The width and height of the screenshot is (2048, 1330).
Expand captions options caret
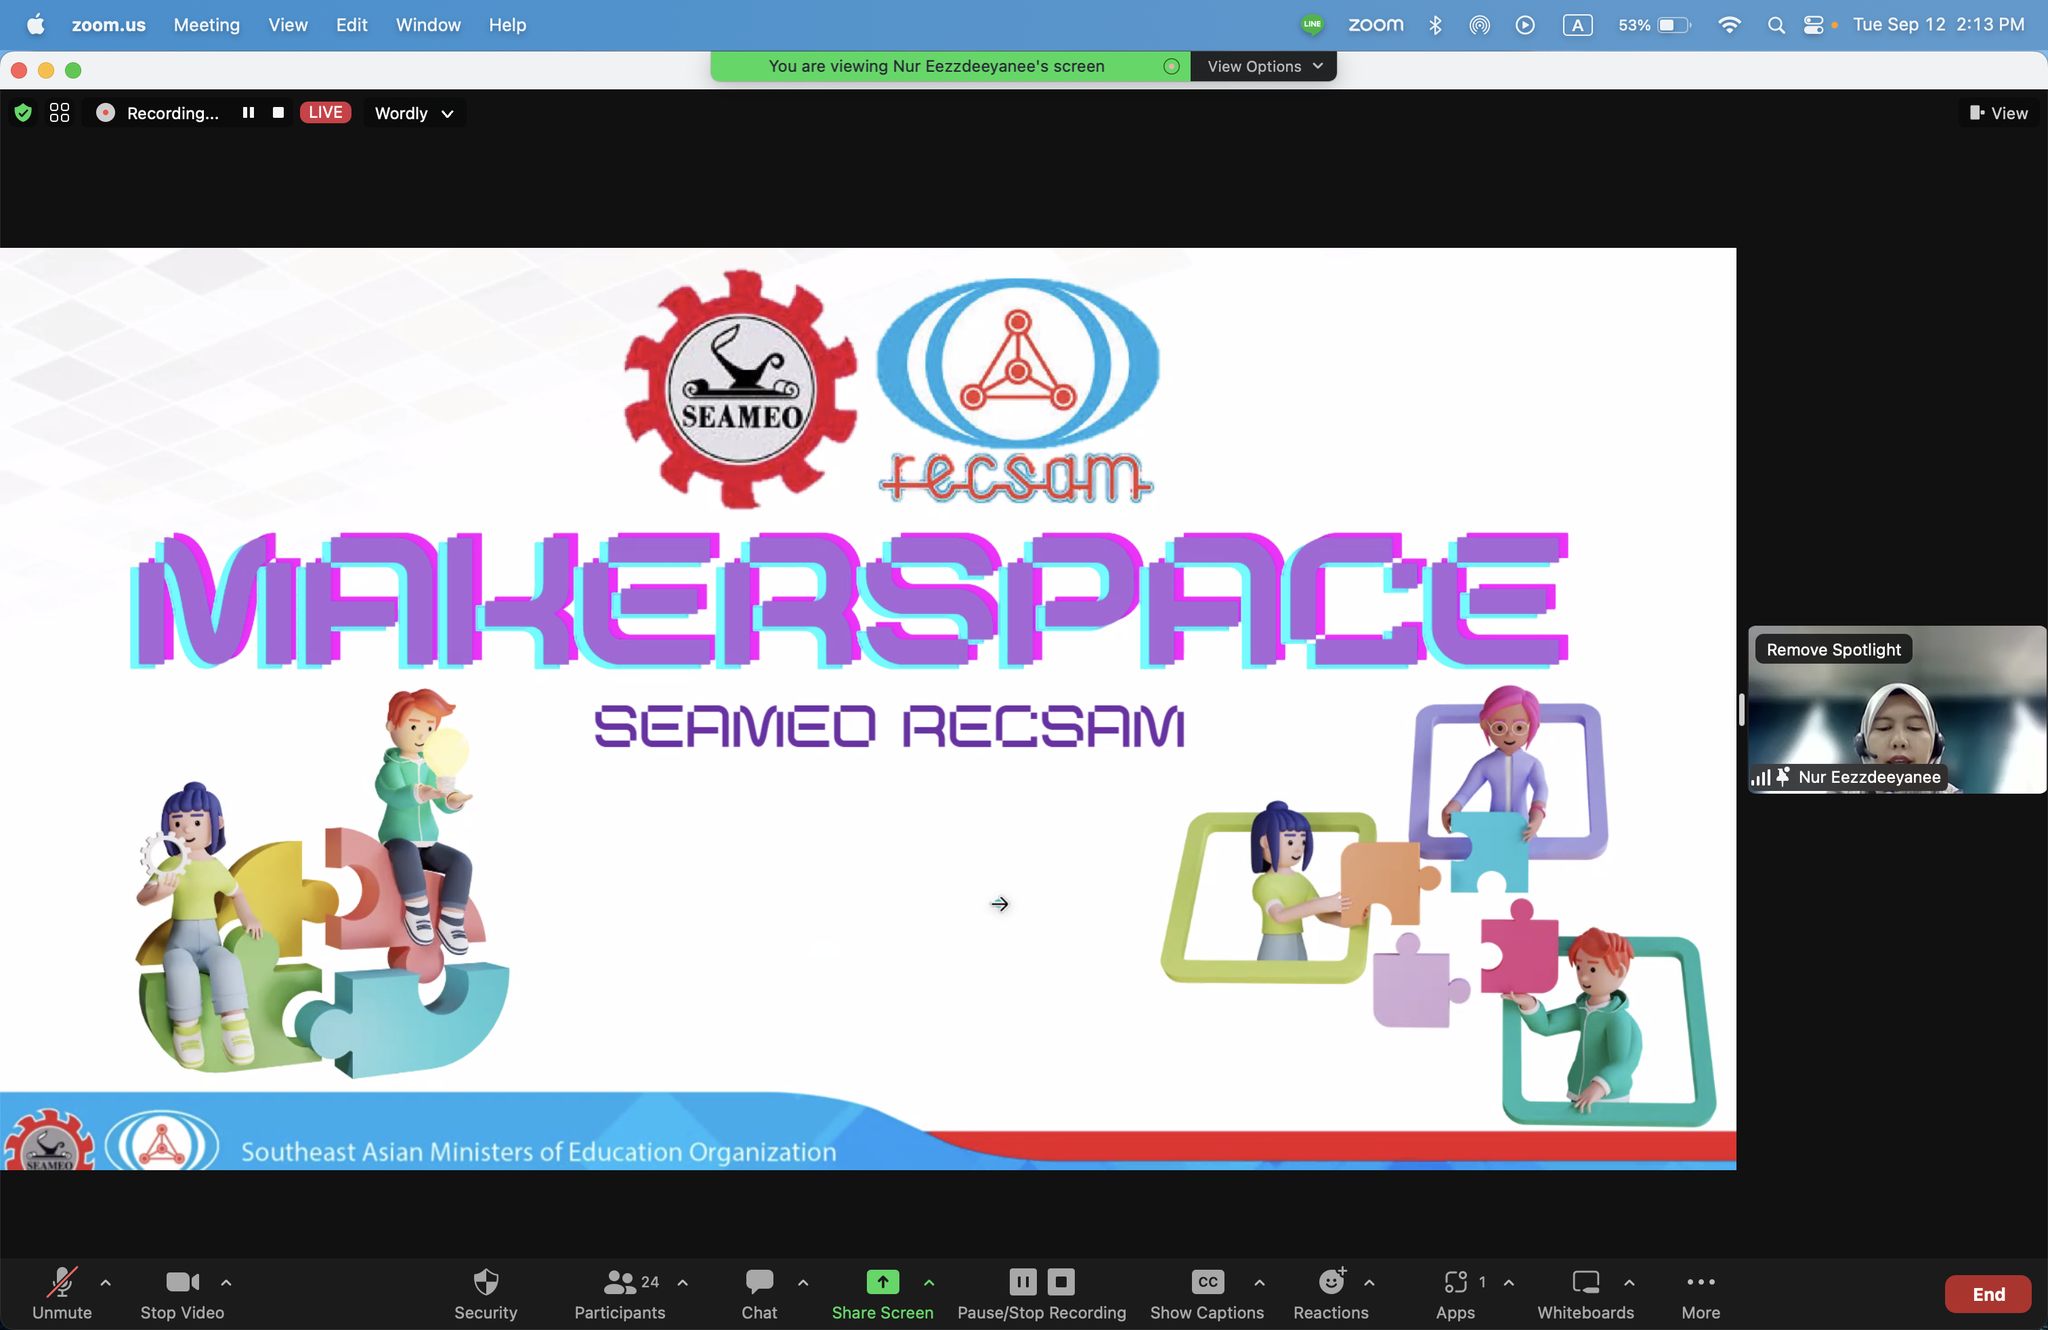[x=1259, y=1282]
